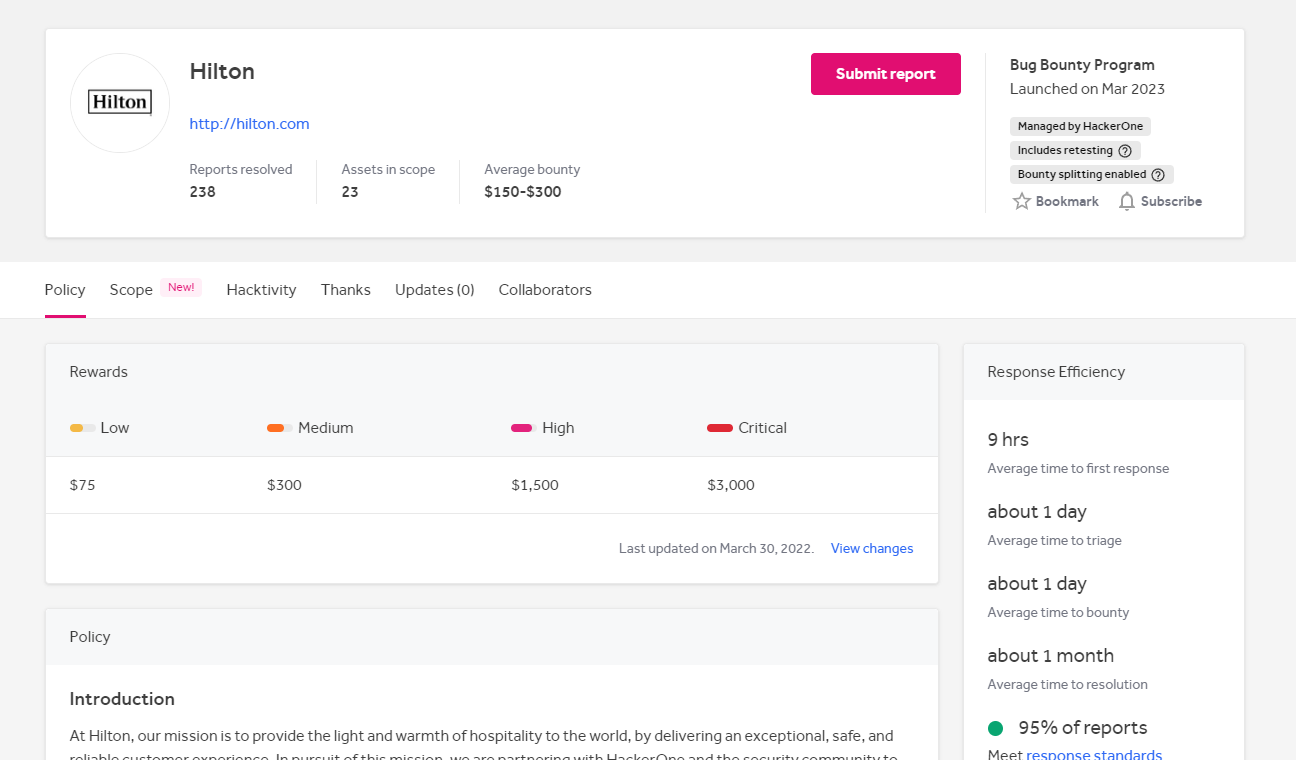Click the $1,500 high reward value
1296x760 pixels.
tap(535, 485)
